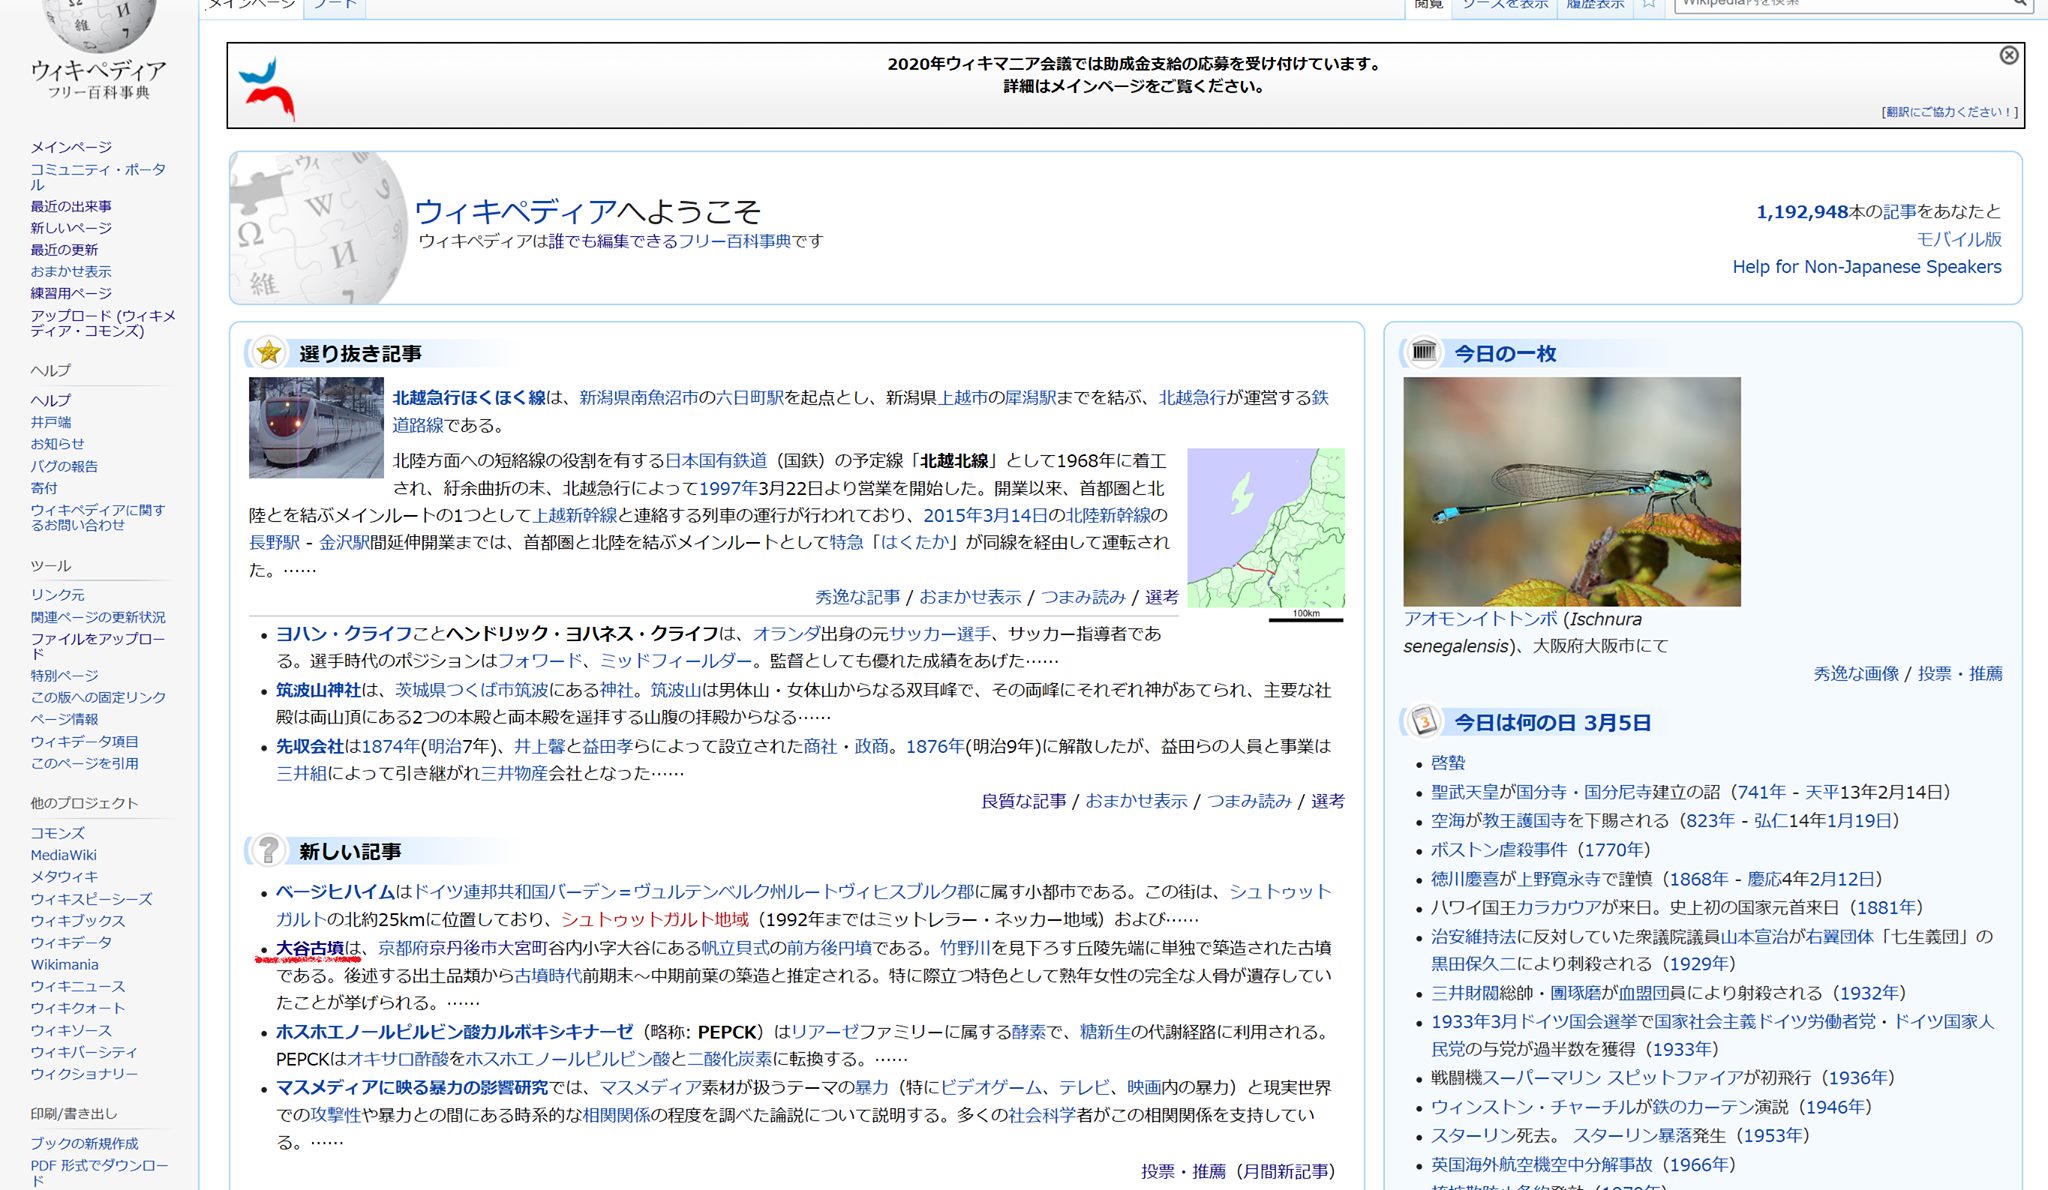
Task: Open the 北越急行ほくほく線 featured article
Action: click(469, 398)
